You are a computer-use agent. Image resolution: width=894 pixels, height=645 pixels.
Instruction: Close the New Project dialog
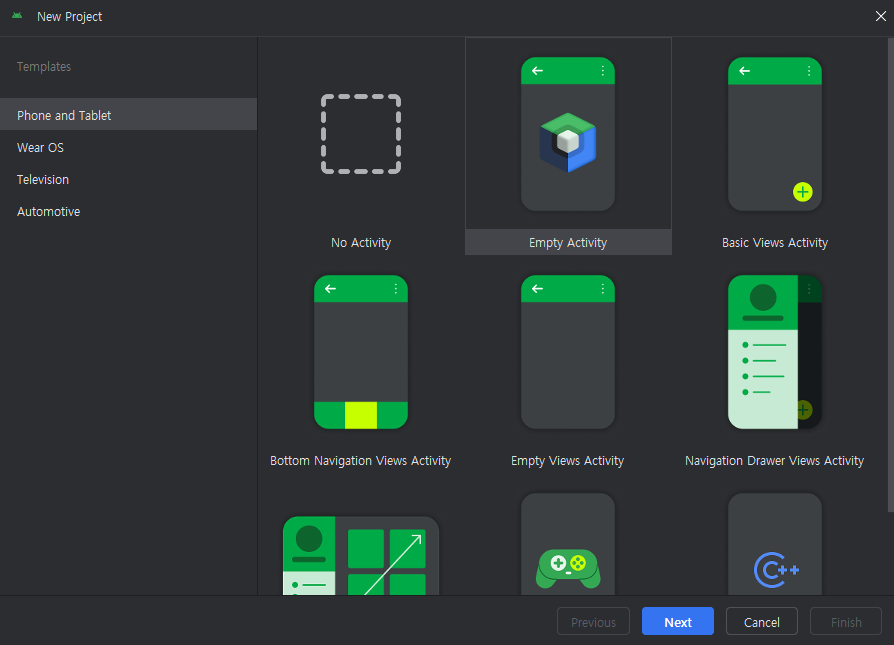tap(881, 16)
